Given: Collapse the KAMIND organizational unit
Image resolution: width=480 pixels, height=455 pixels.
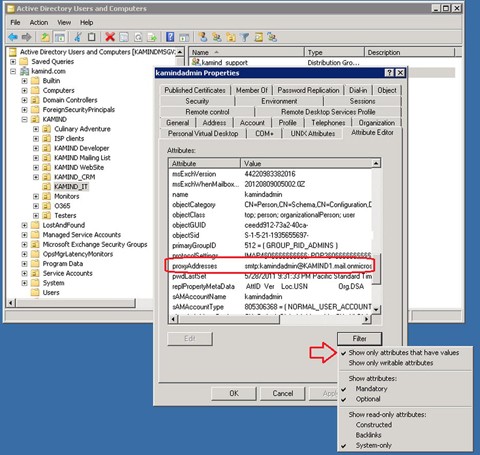Looking at the screenshot, I should point(24,119).
